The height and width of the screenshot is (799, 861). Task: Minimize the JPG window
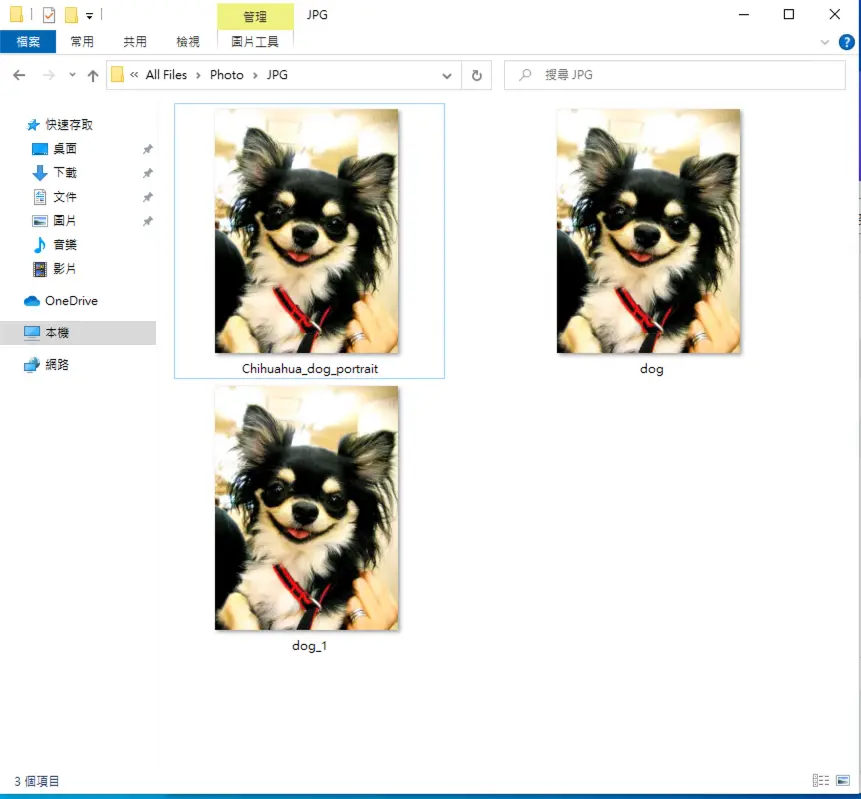tap(744, 15)
